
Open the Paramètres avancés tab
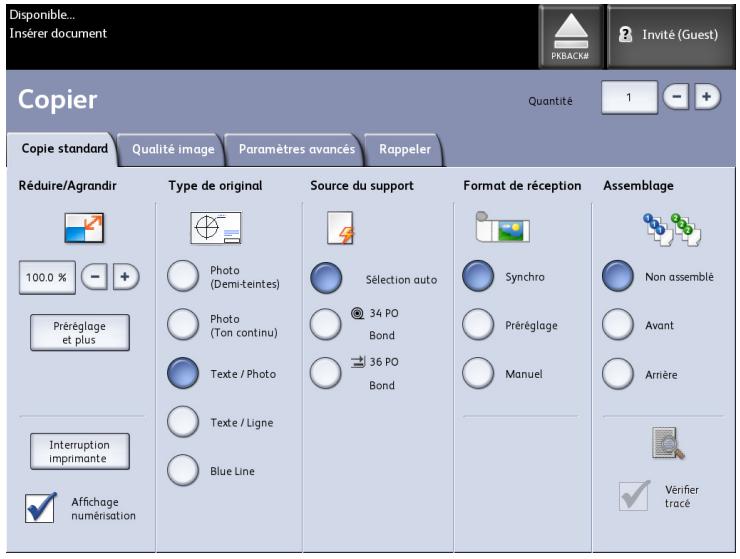click(295, 150)
